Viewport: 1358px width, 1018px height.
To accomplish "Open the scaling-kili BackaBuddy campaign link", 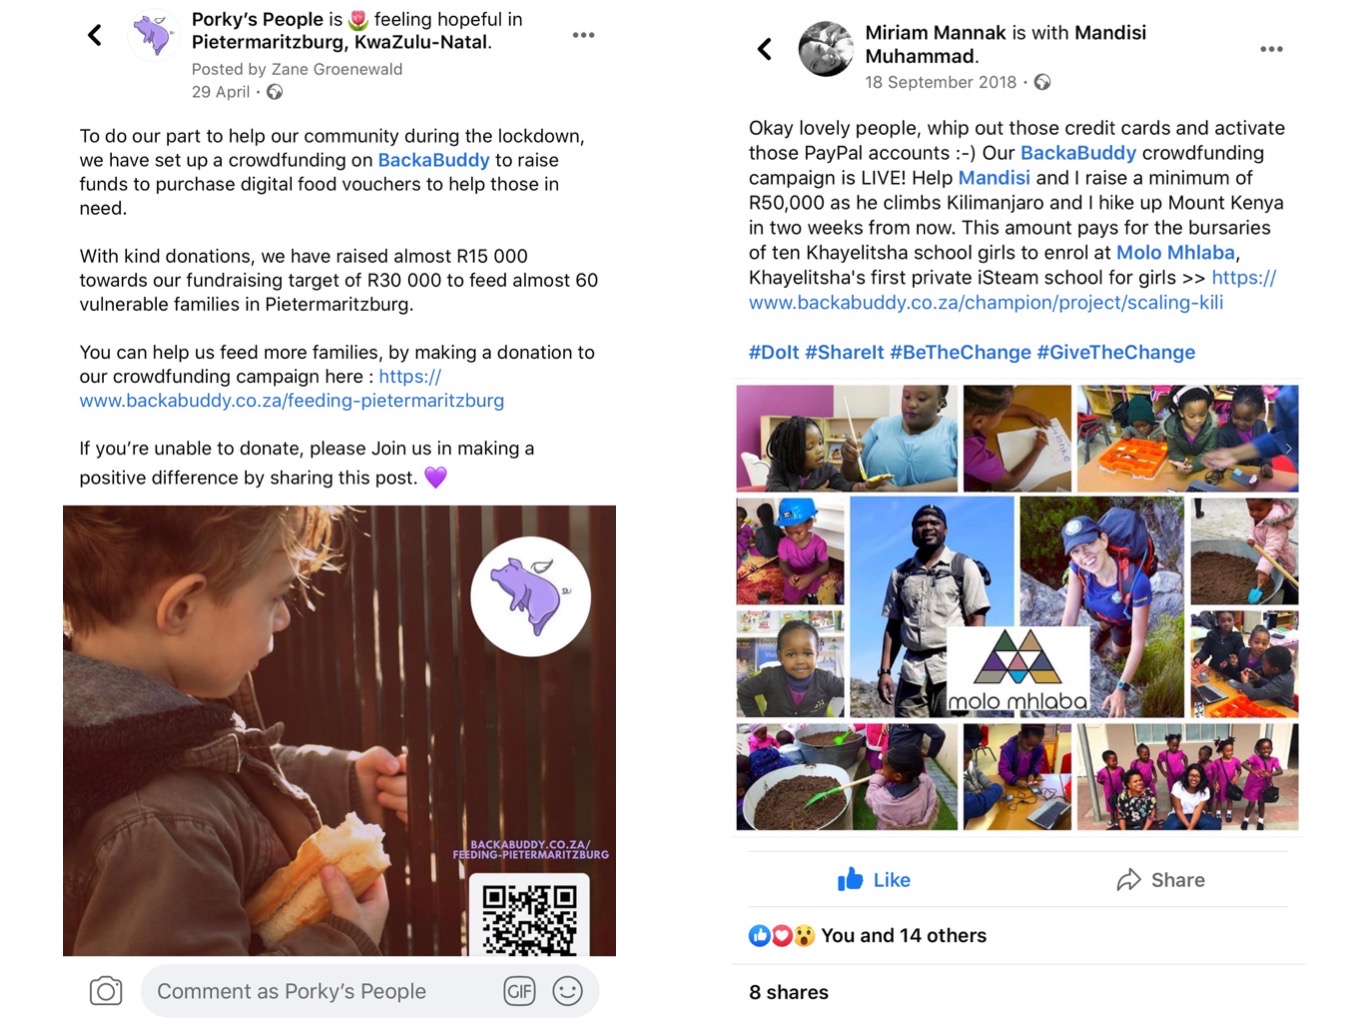I will (1012, 290).
